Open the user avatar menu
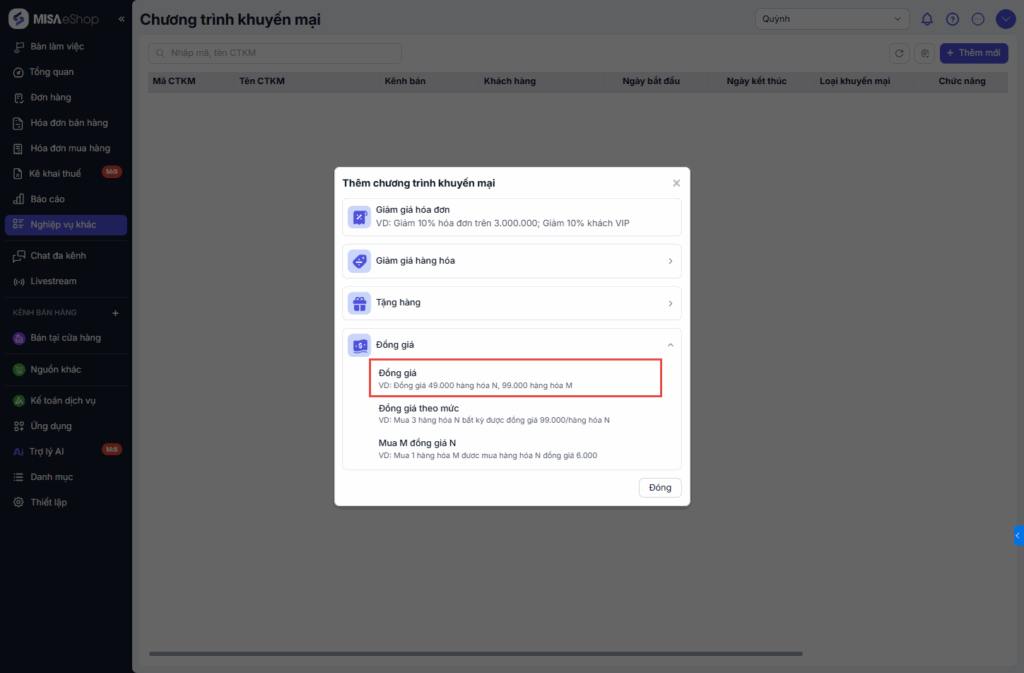The width and height of the screenshot is (1024, 673). [1005, 19]
